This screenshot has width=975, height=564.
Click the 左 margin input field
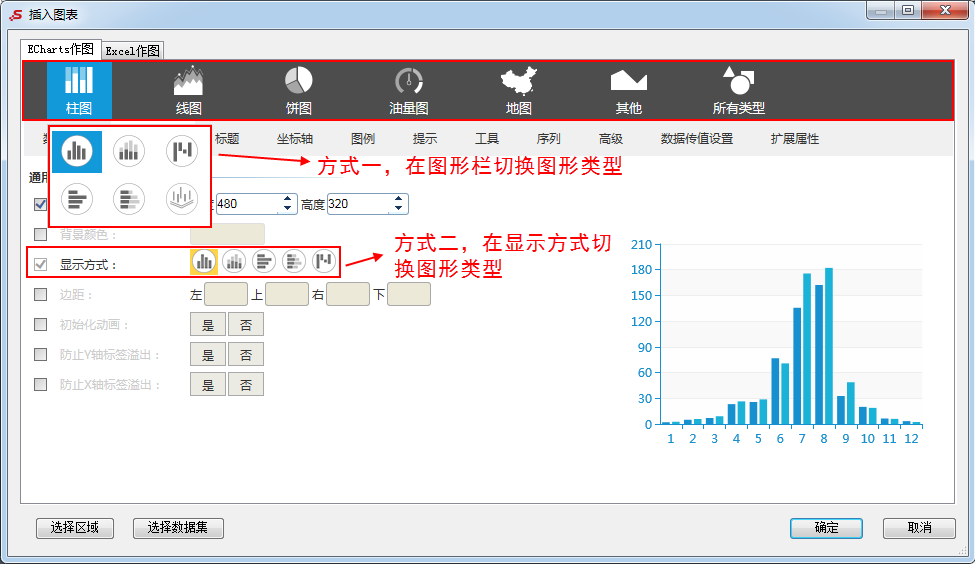226,294
